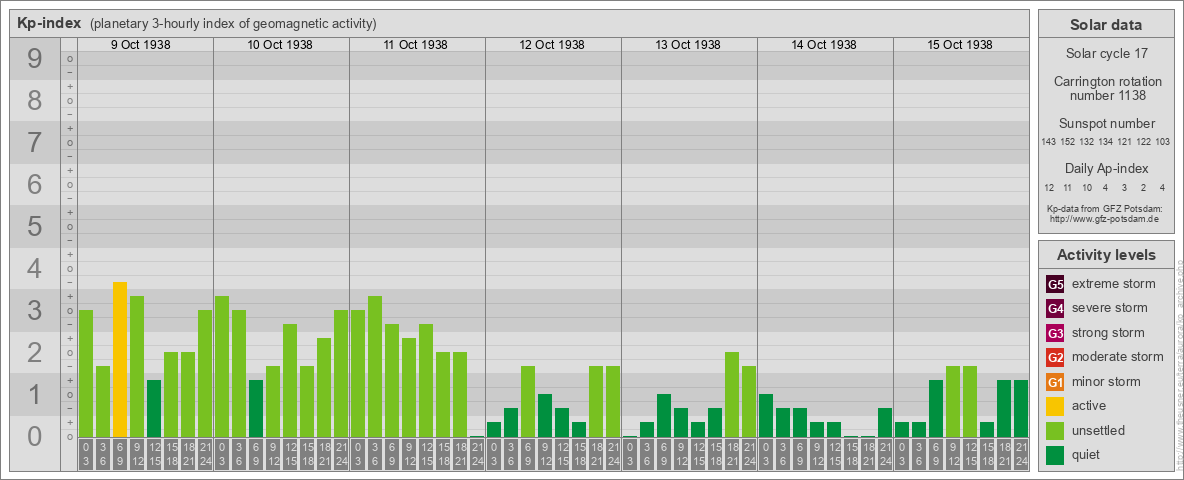
Task: Click the G3 strong storm legend icon
Action: click(1056, 333)
